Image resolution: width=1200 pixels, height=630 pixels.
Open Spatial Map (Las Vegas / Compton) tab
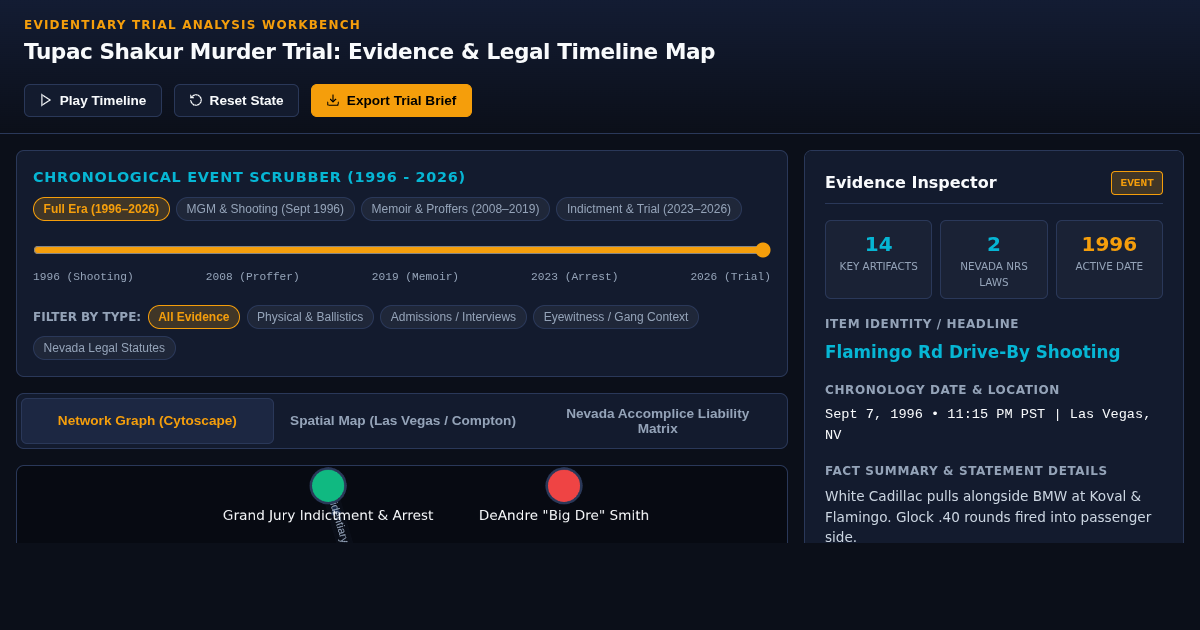[x=403, y=421]
